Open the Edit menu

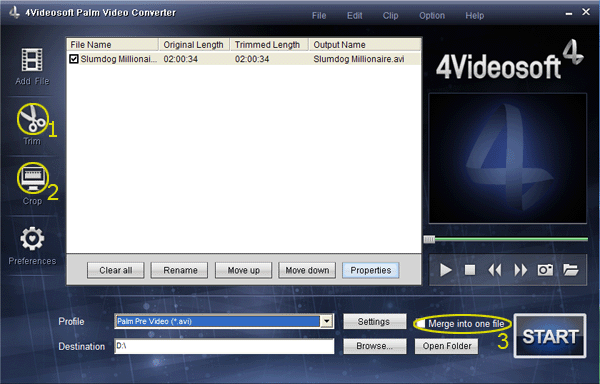355,16
